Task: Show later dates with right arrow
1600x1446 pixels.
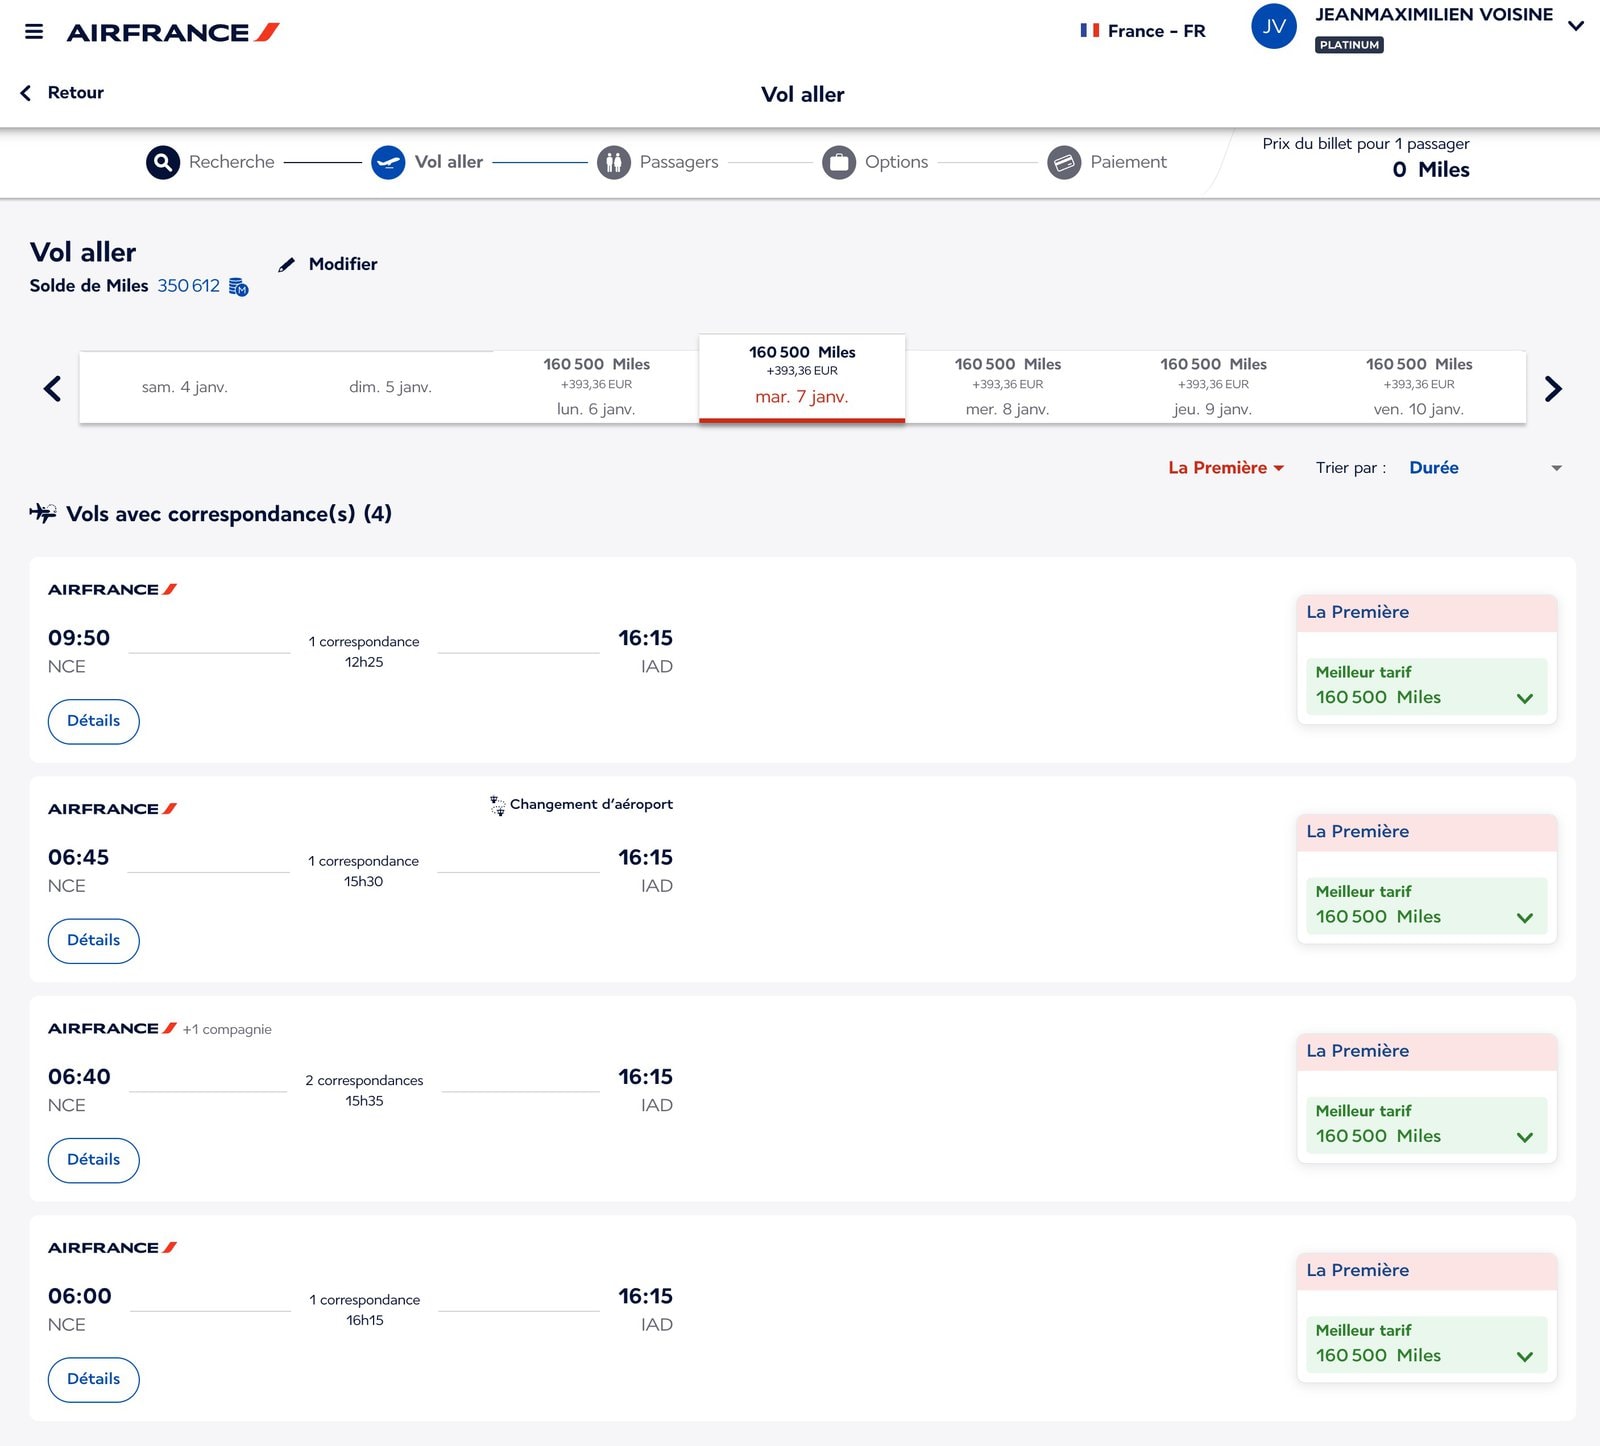Action: coord(1553,388)
